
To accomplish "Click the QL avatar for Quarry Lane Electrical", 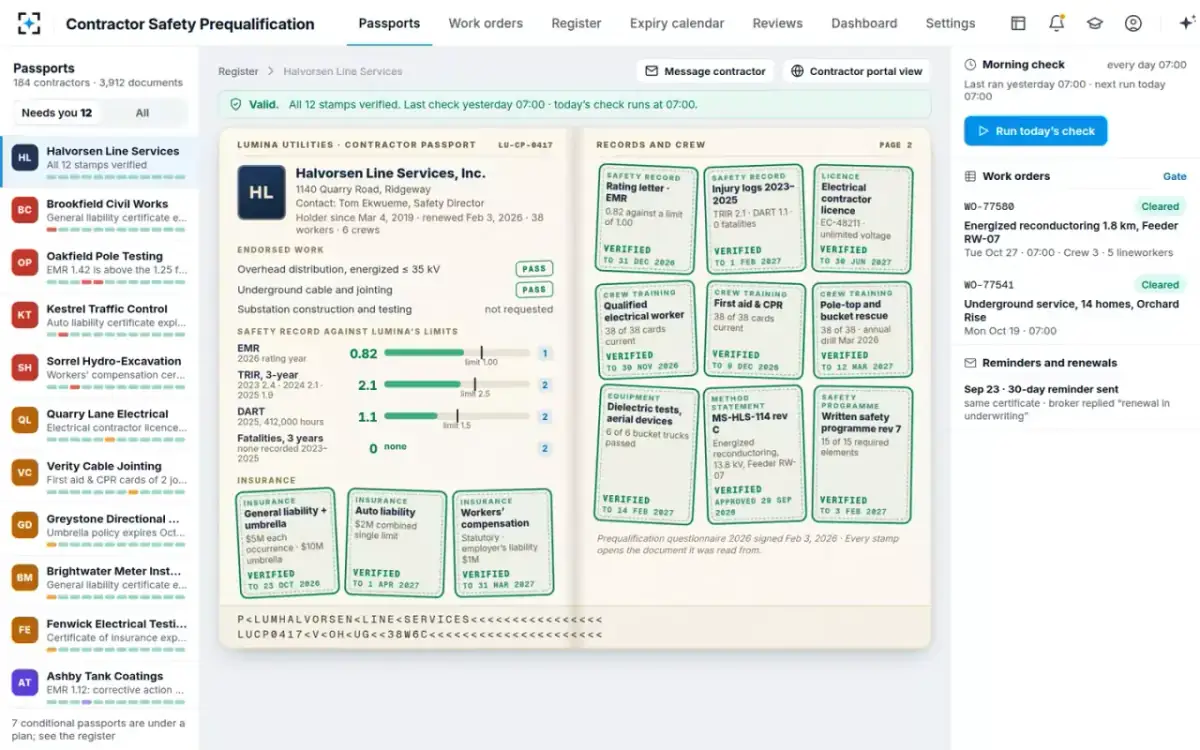I will click(x=25, y=420).
